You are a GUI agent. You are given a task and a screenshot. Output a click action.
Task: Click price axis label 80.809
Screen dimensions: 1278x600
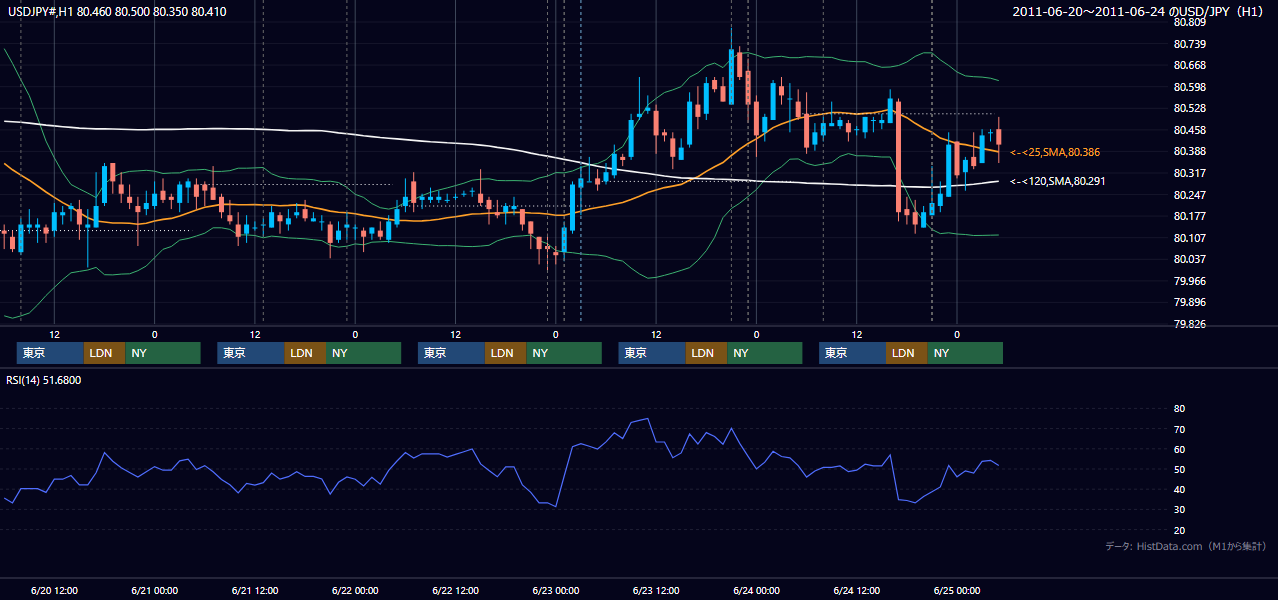(1189, 22)
